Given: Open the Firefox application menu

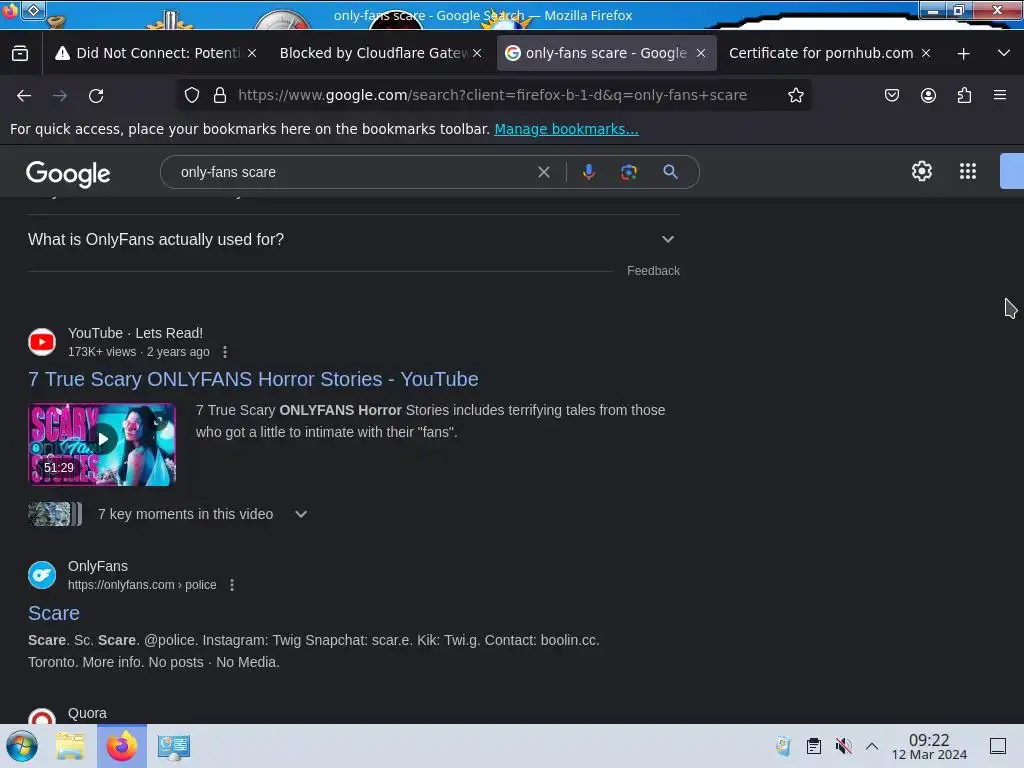Looking at the screenshot, I should 1000,95.
